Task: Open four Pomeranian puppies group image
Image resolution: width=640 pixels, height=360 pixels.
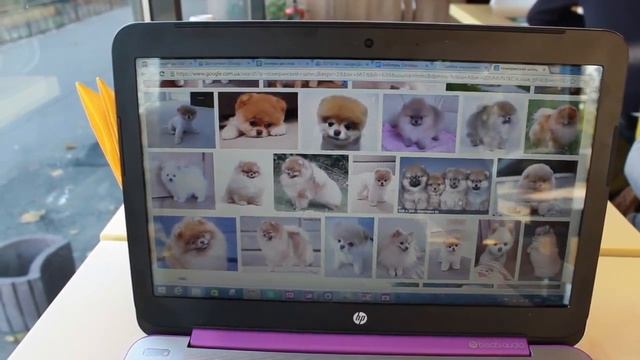Action: 445,186
